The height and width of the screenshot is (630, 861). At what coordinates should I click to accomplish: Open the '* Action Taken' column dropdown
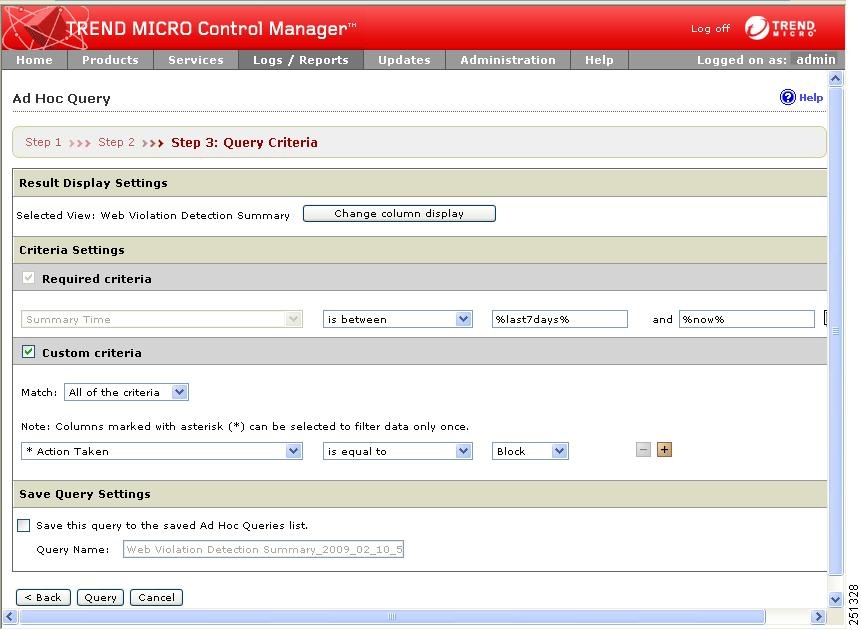(x=161, y=450)
